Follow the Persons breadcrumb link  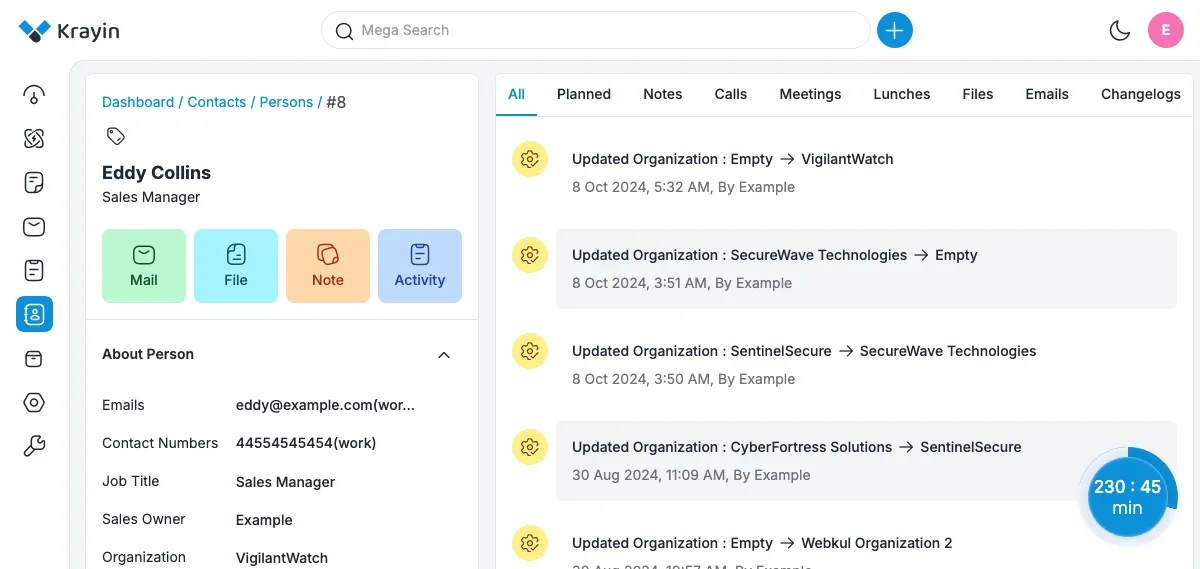click(286, 102)
